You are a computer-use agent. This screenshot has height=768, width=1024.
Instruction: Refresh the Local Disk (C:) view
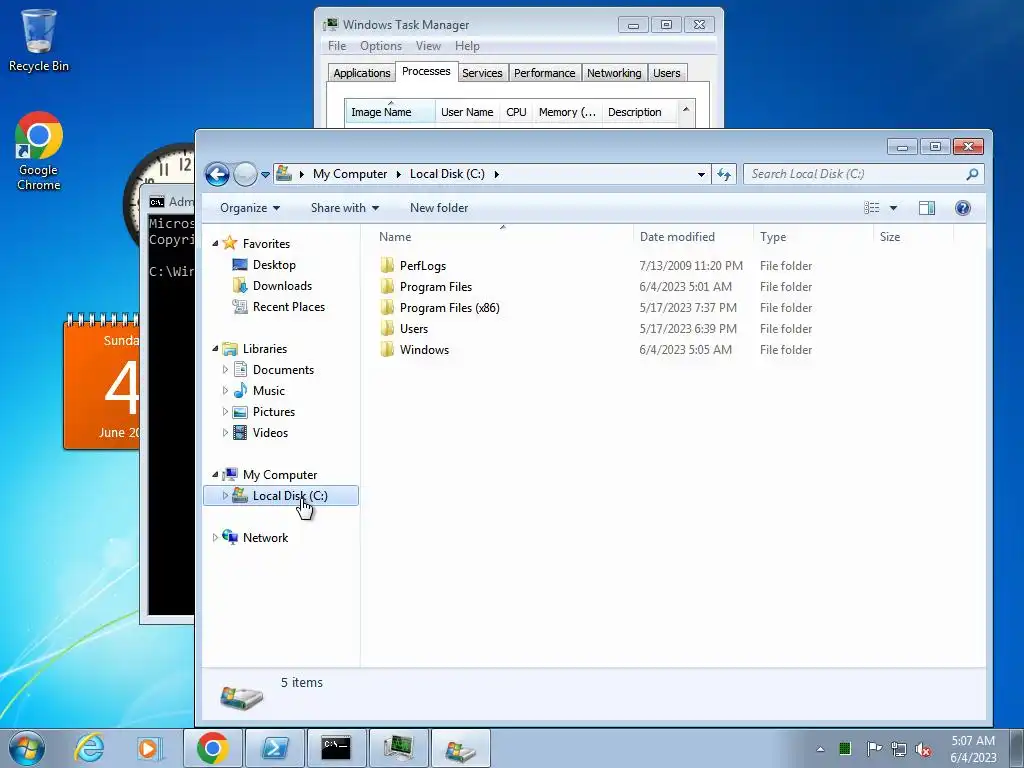[724, 174]
